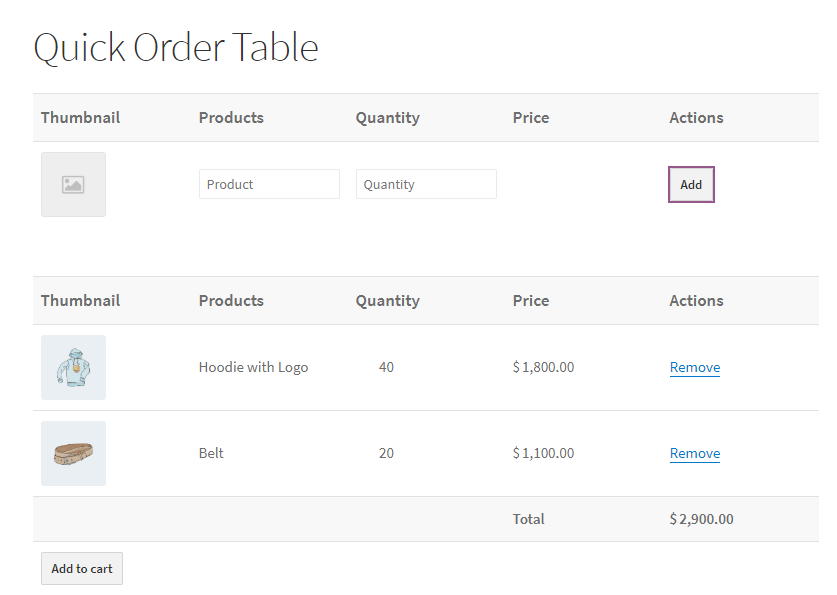Click the Total label in footer row
The image size is (837, 595).
pyautogui.click(x=528, y=519)
